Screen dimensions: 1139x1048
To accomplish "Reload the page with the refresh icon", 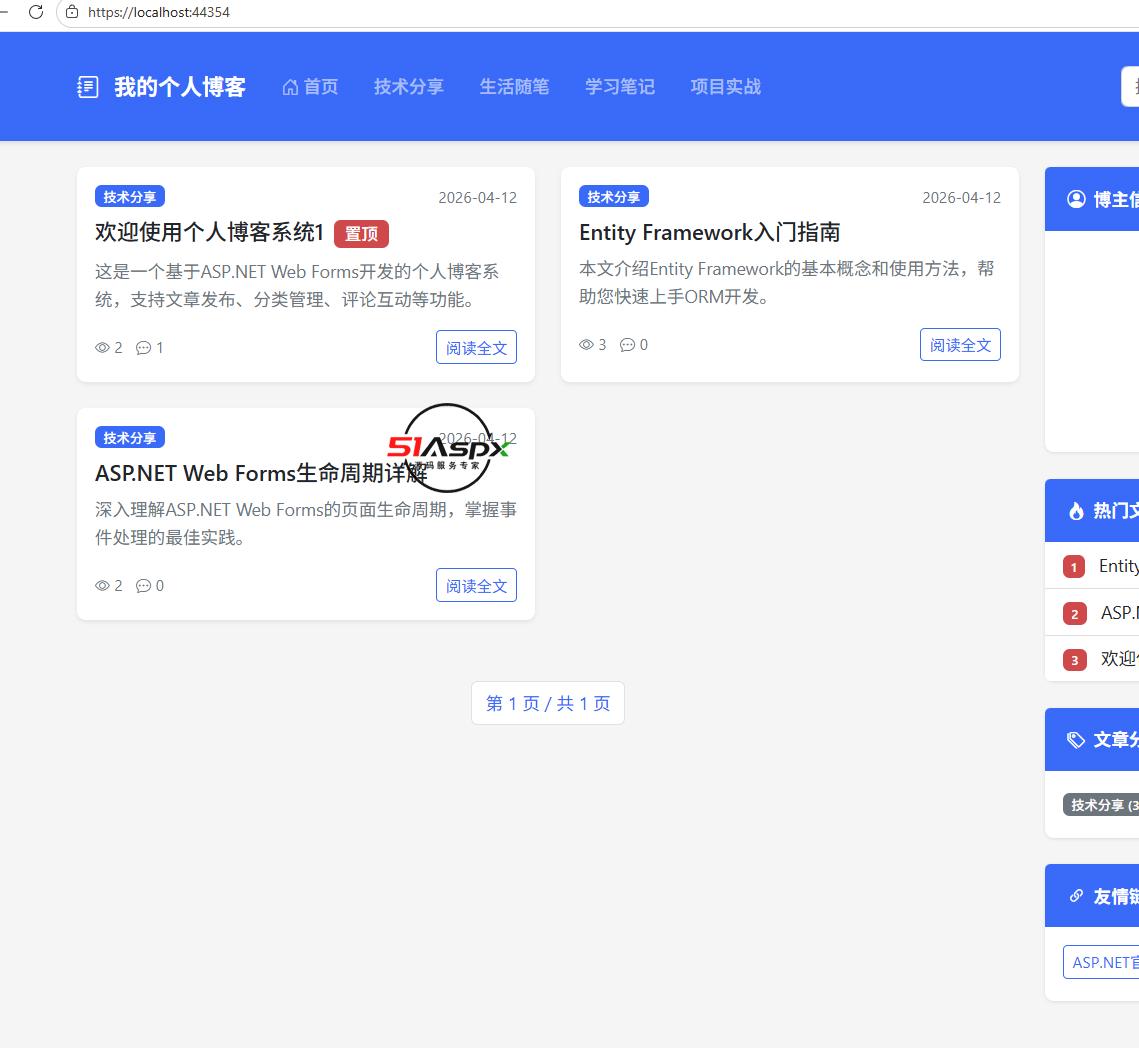I will [36, 12].
